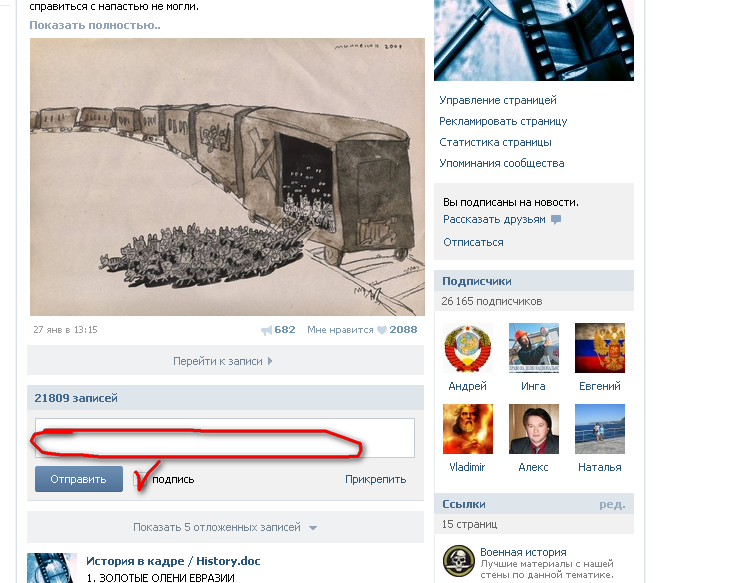
Task: Open Алекс's subscriber avatar
Action: click(x=534, y=429)
